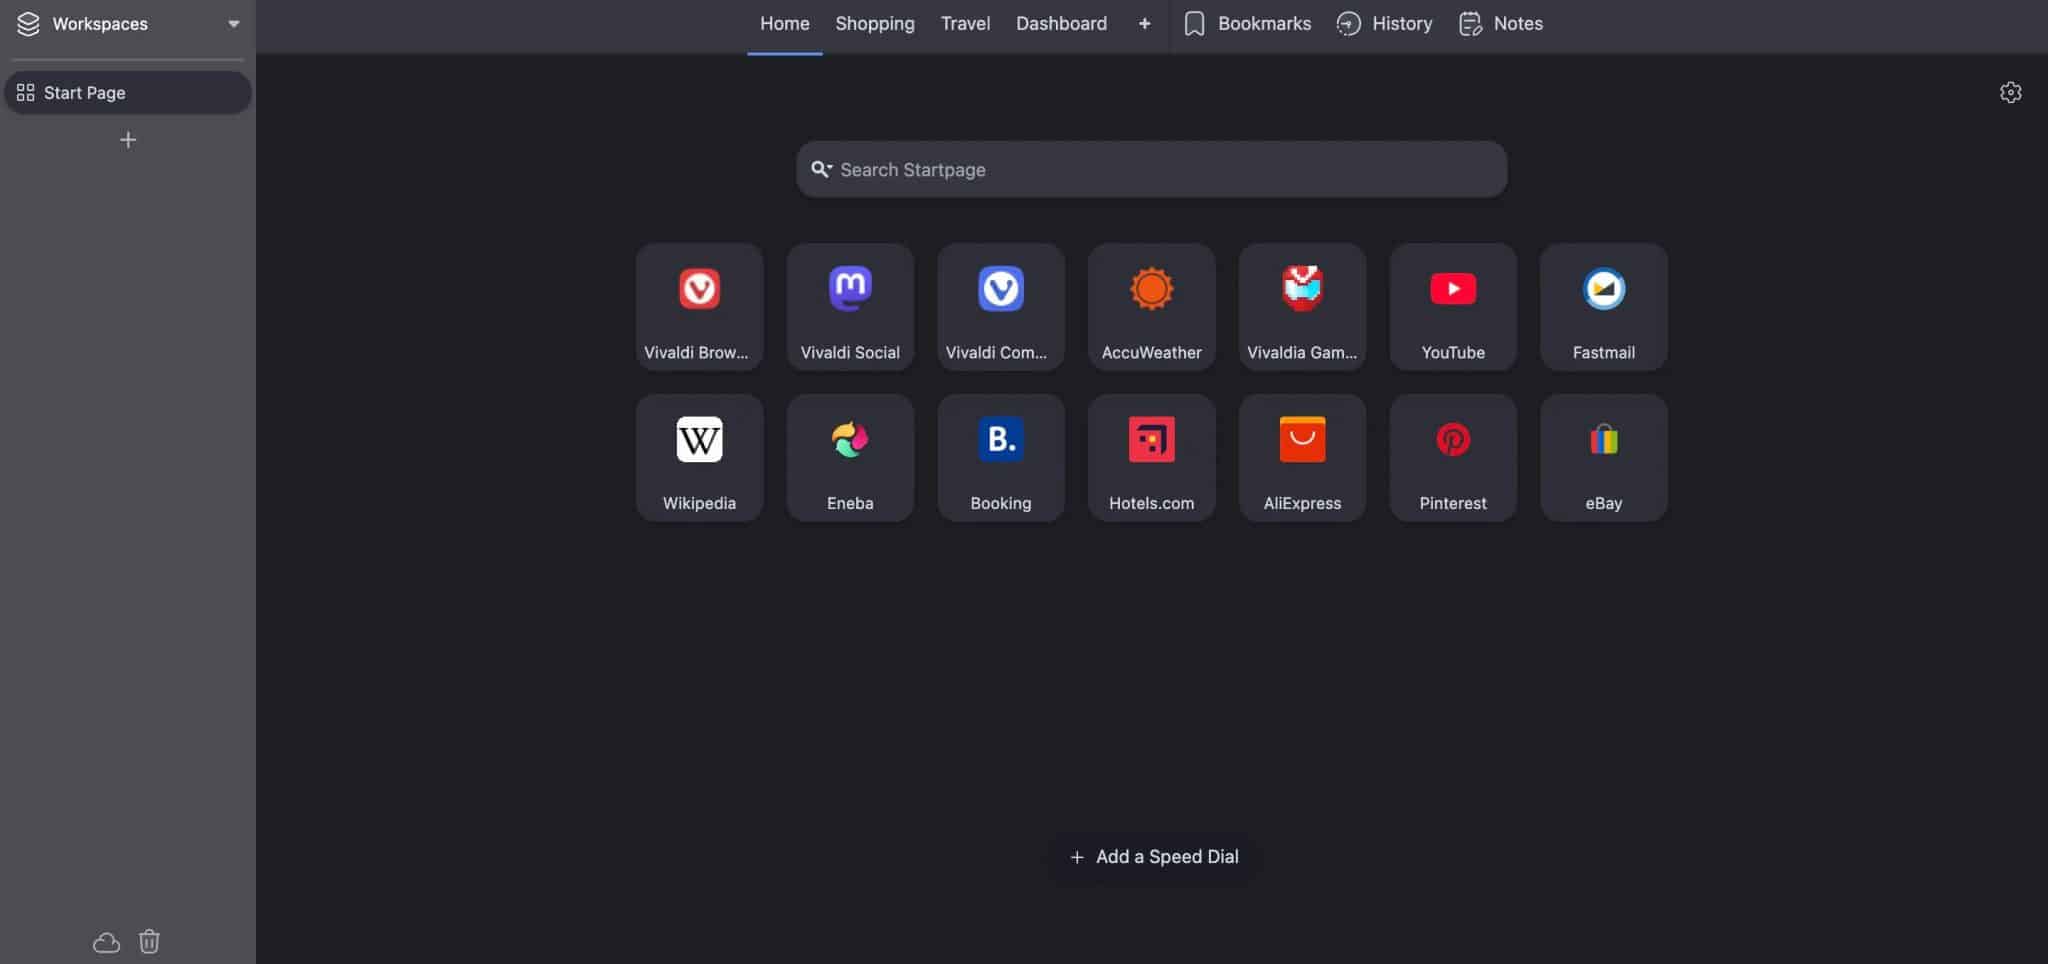Open the Vivaldi Social speed dial
The image size is (2048, 964).
[x=849, y=306]
